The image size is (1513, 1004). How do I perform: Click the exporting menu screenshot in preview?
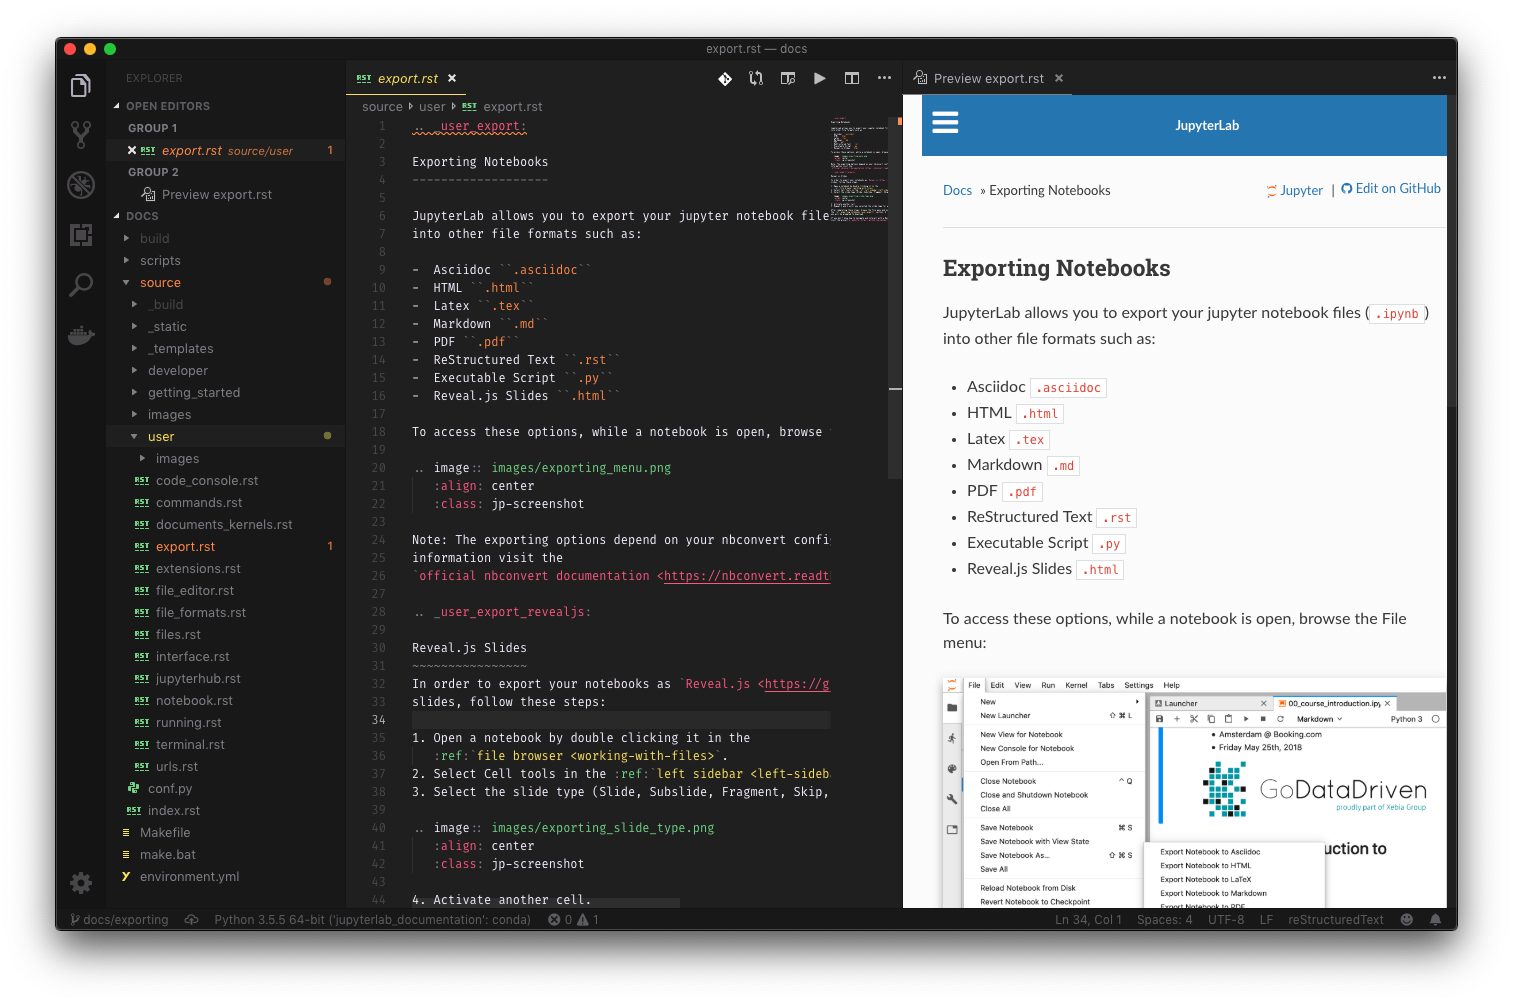click(1194, 792)
